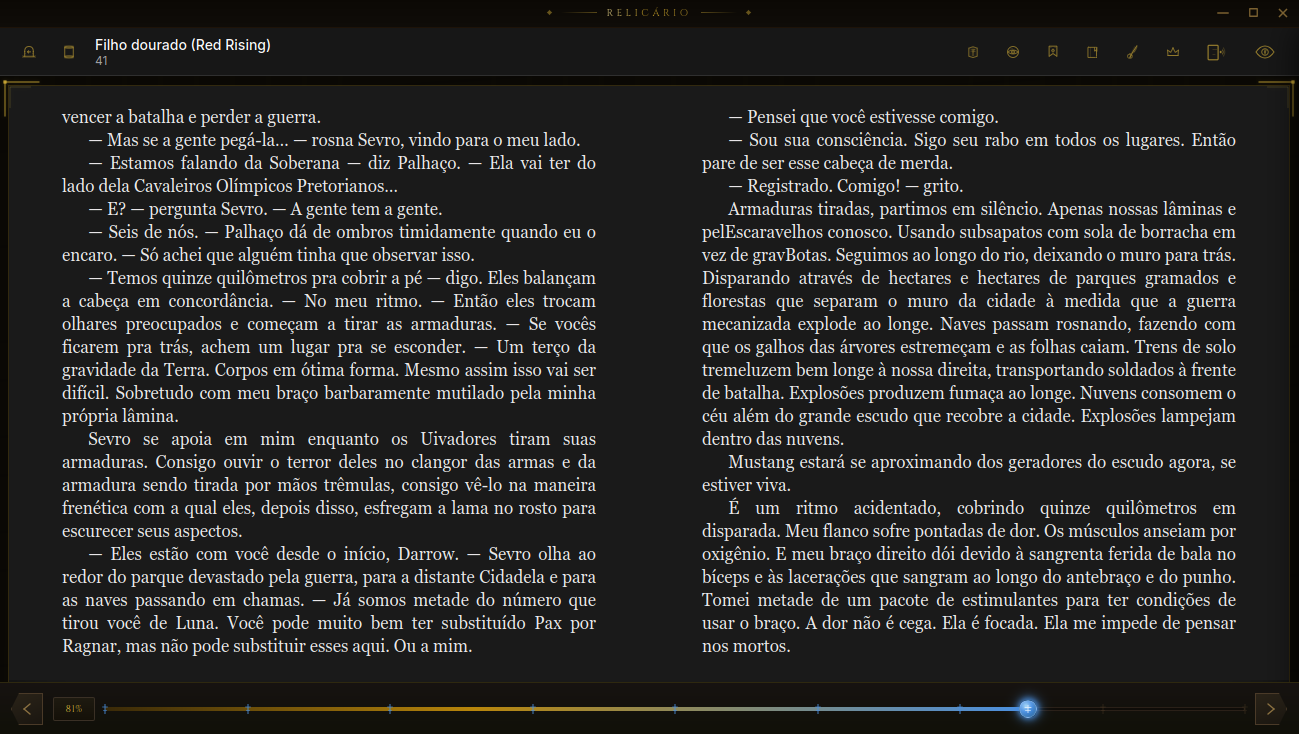The height and width of the screenshot is (734, 1299).
Task: Click the round glasses reading-mode icon
Action: [x=1013, y=52]
